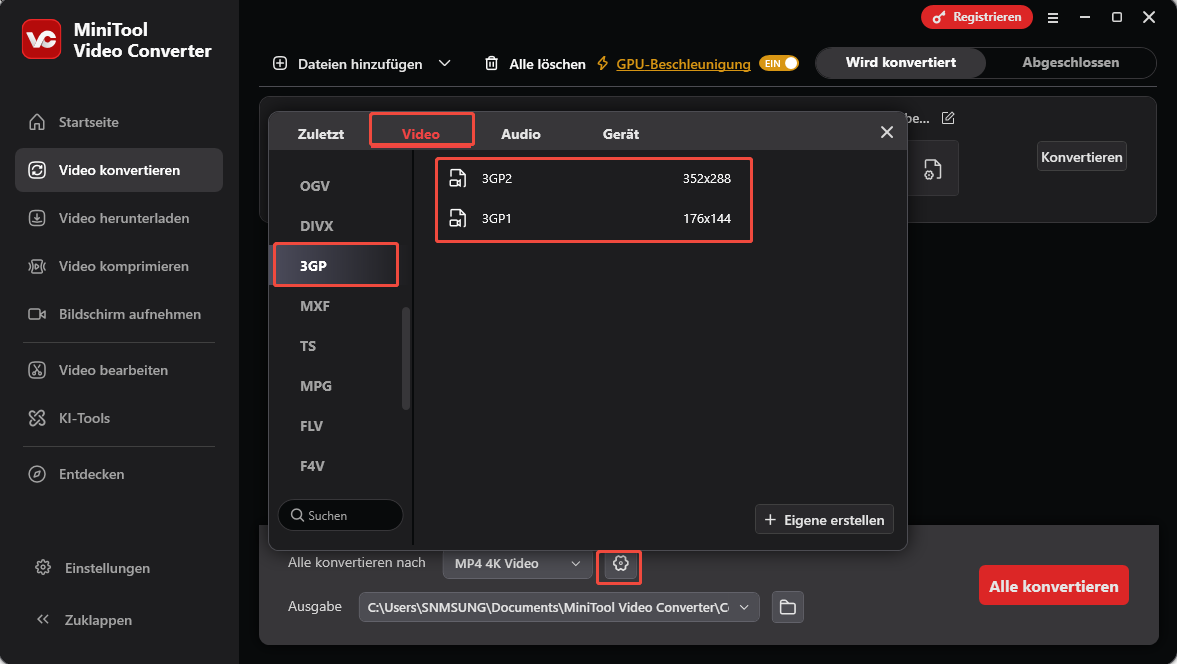
Task: Click the Konvertieren button
Action: [x=1082, y=157]
